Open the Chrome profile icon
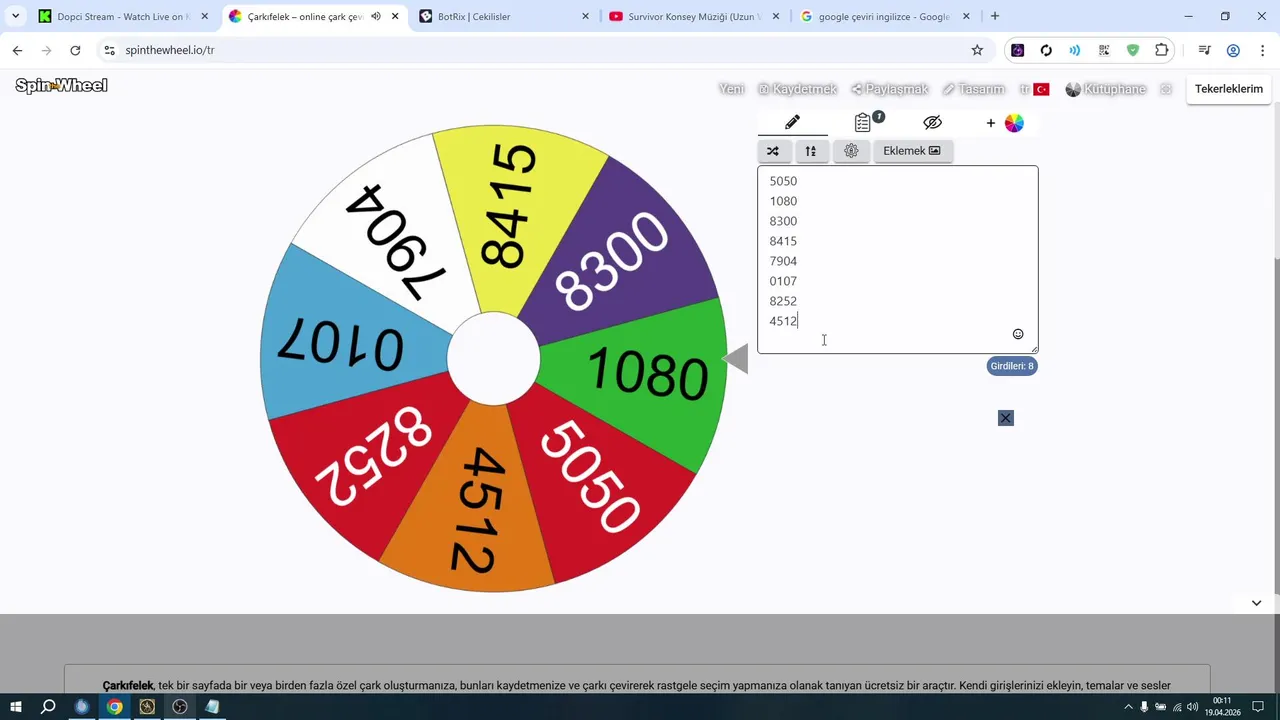Screen dimensions: 1280x720 pos(1233,50)
